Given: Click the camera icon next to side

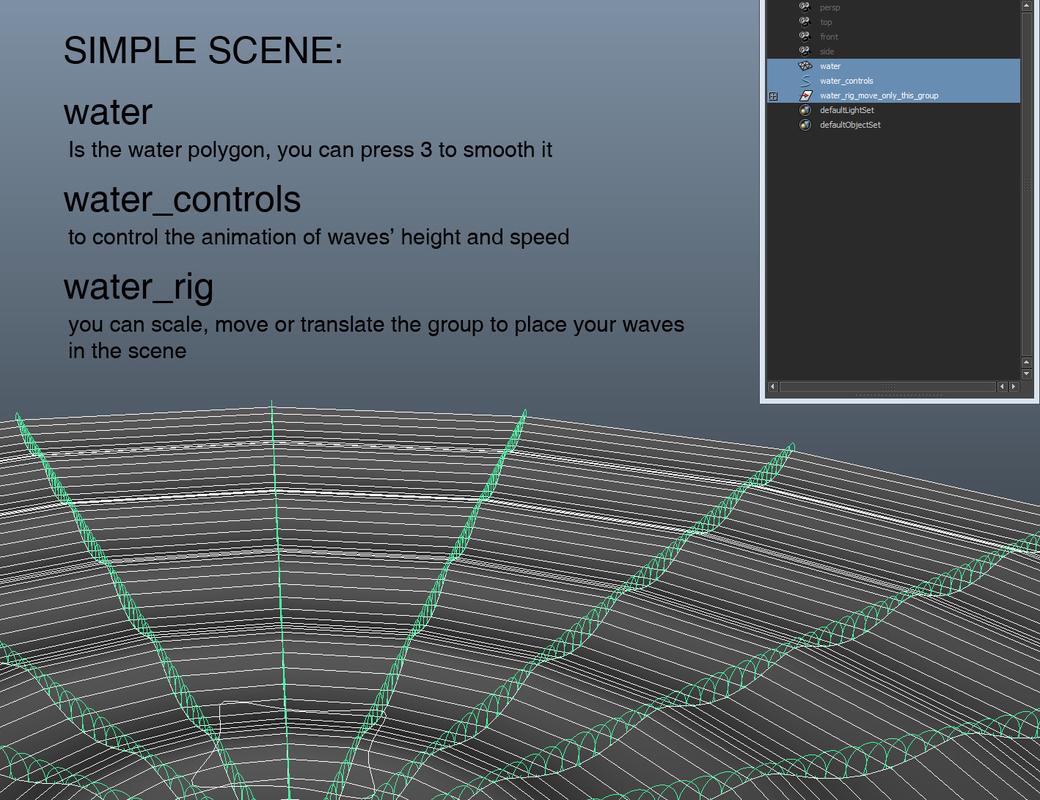Looking at the screenshot, I should [x=804, y=51].
